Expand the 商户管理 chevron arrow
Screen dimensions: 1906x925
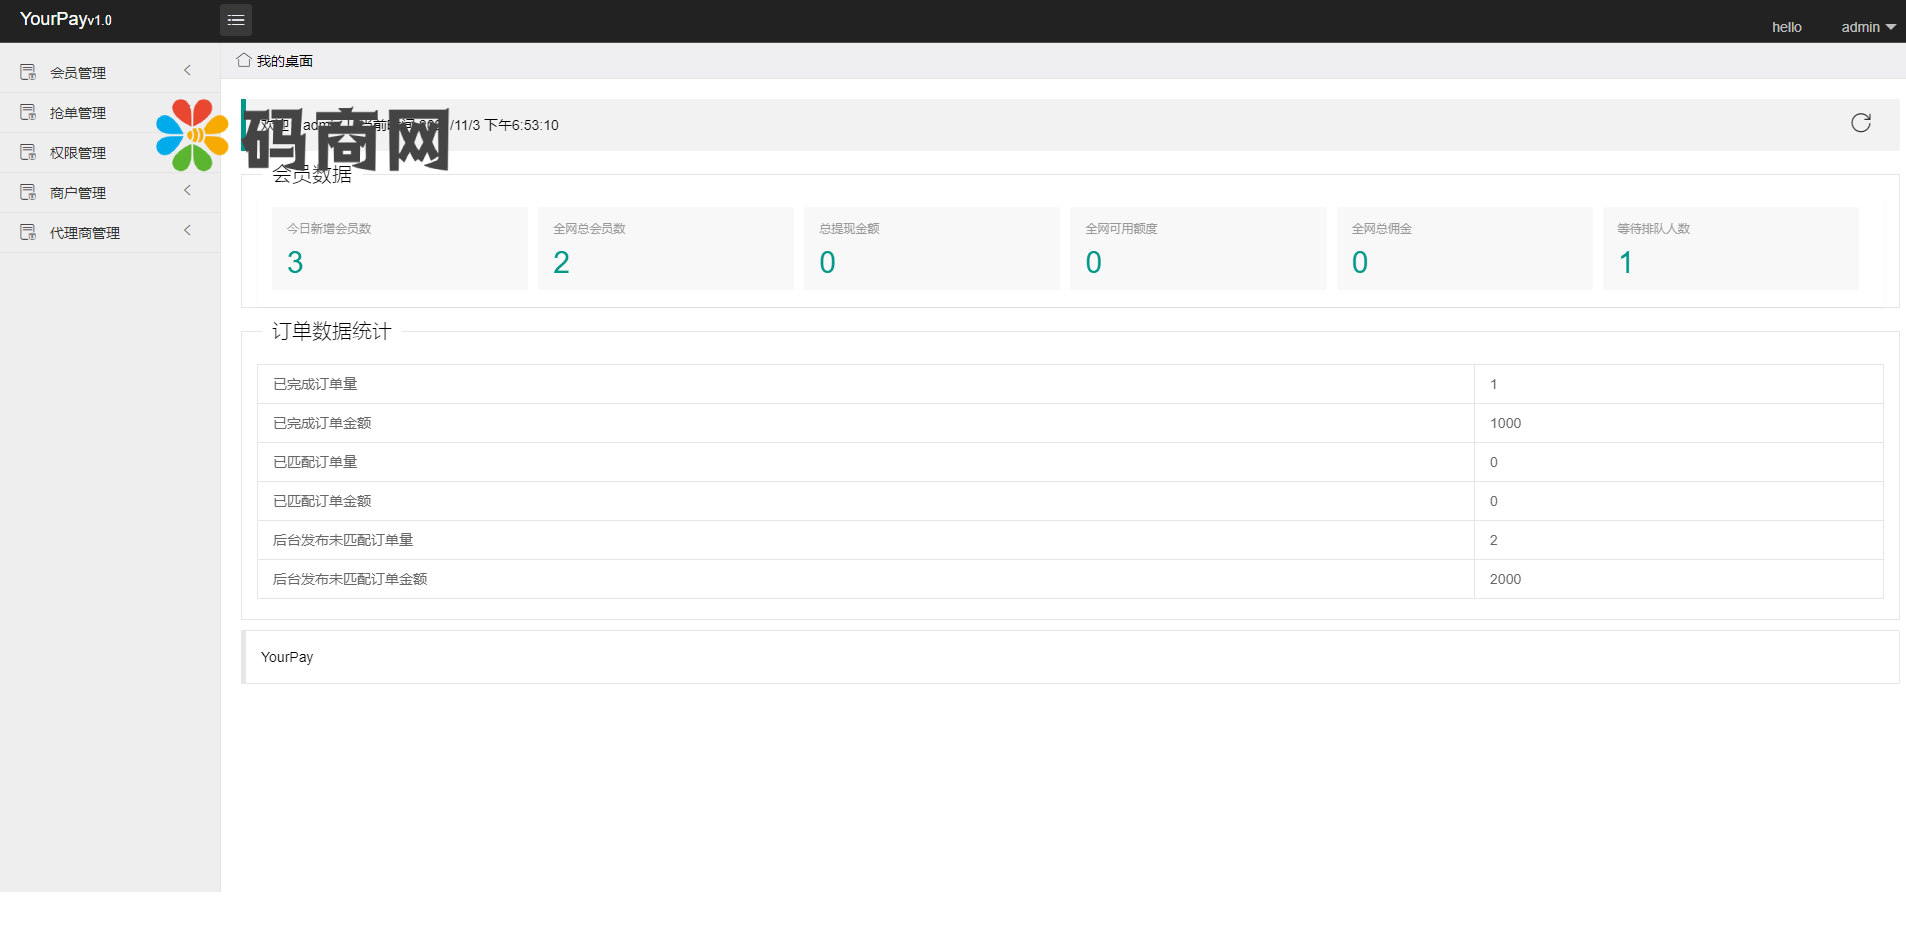[187, 190]
